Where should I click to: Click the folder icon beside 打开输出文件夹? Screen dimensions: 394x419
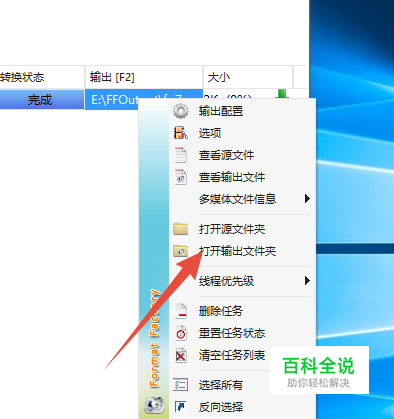click(181, 251)
